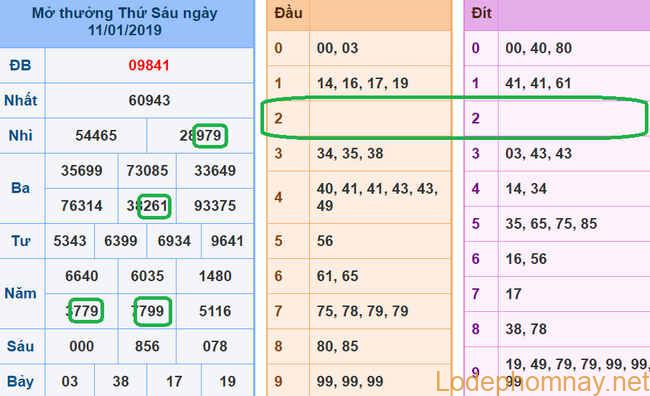Click the red special prize number 09841

pos(149,66)
